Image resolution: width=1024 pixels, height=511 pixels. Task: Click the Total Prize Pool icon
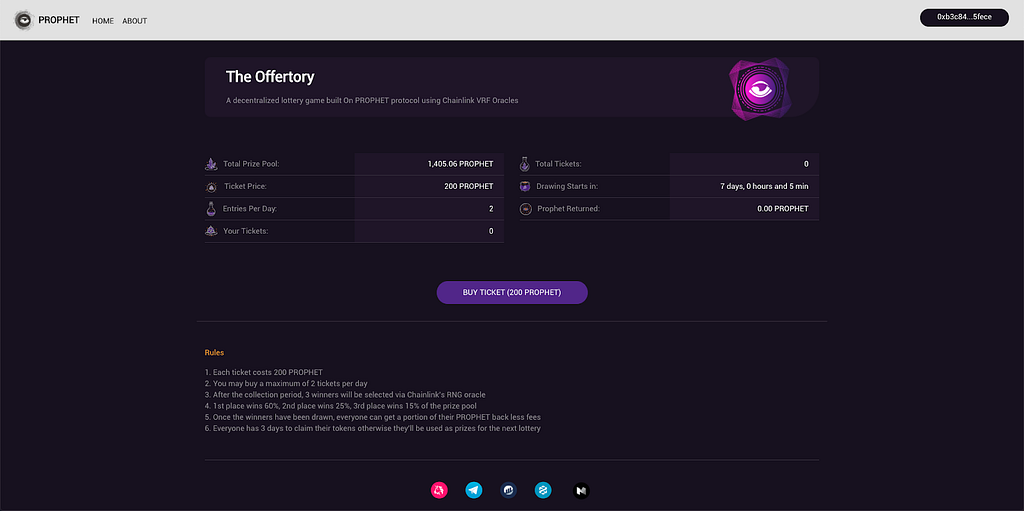(211, 164)
